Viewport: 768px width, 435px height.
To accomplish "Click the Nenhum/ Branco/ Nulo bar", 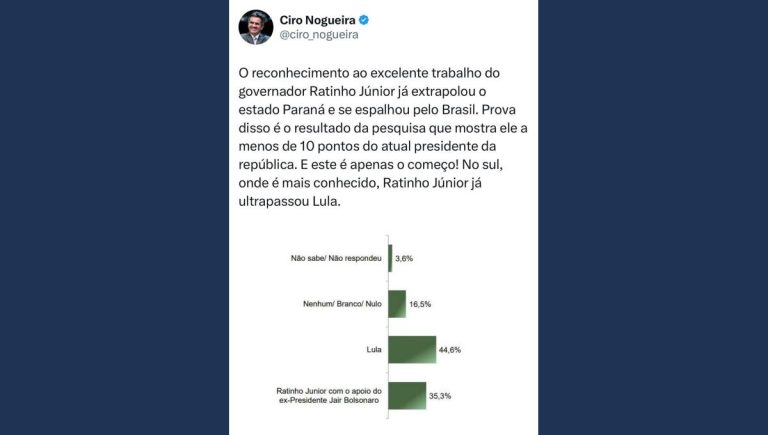I will click(x=397, y=304).
